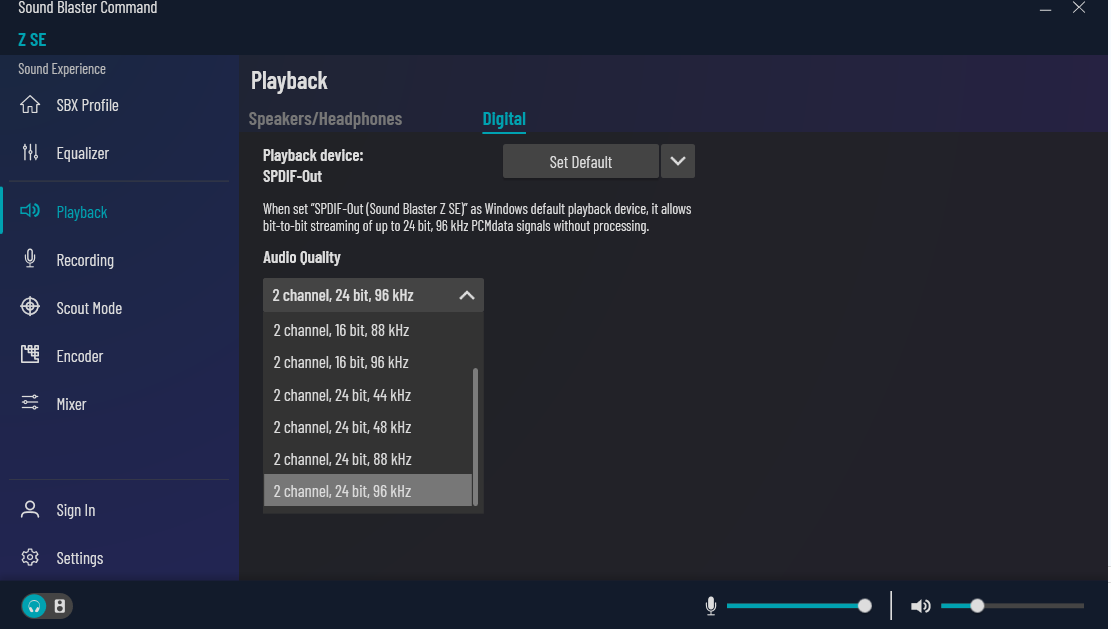
Task: Switch output to headphones
Action: (34, 606)
